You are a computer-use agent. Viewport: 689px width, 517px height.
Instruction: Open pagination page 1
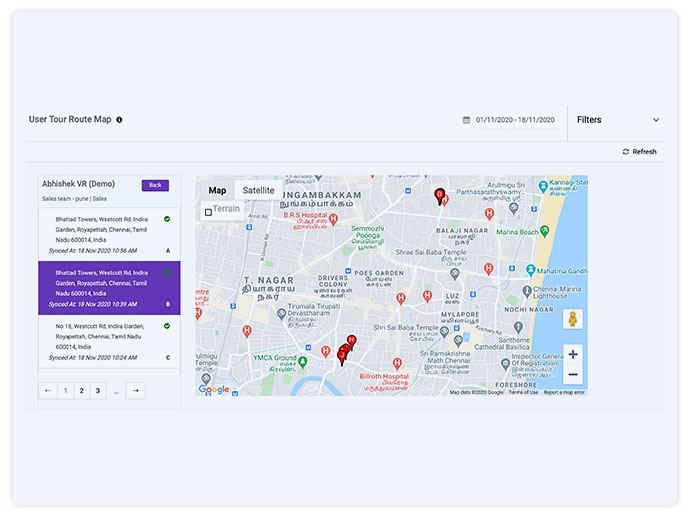click(x=65, y=390)
